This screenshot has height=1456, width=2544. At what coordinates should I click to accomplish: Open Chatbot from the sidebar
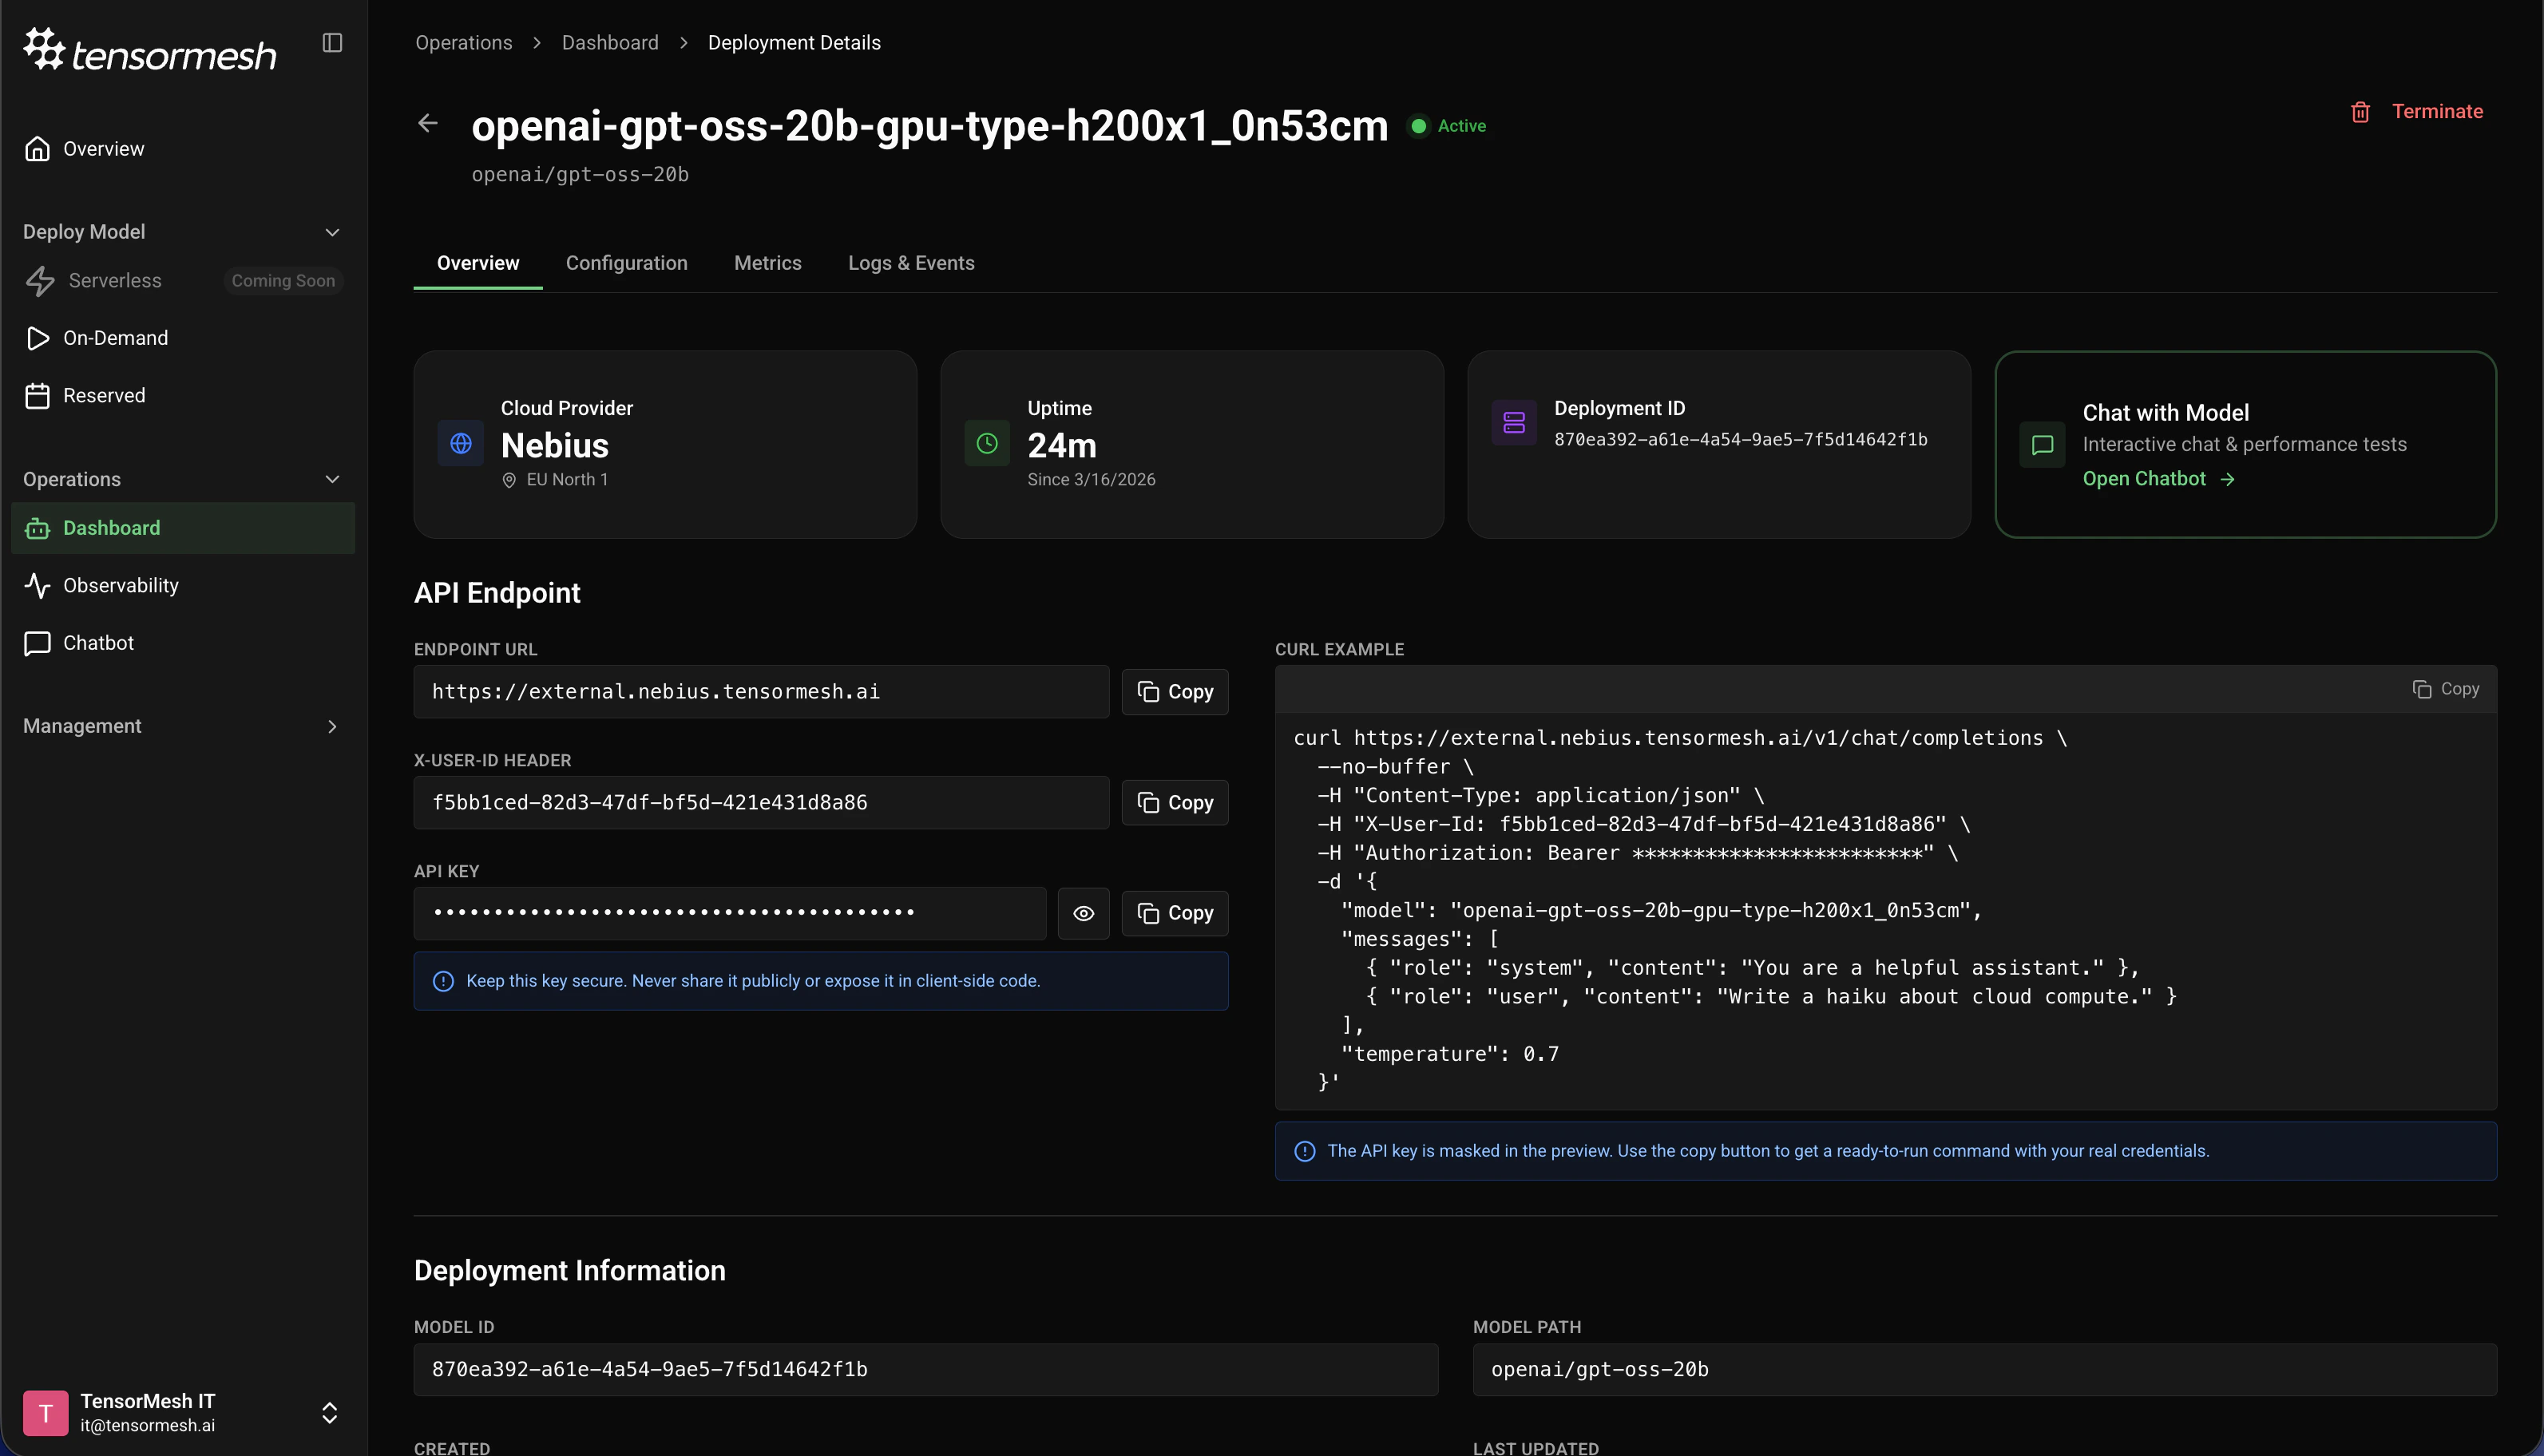(x=98, y=643)
